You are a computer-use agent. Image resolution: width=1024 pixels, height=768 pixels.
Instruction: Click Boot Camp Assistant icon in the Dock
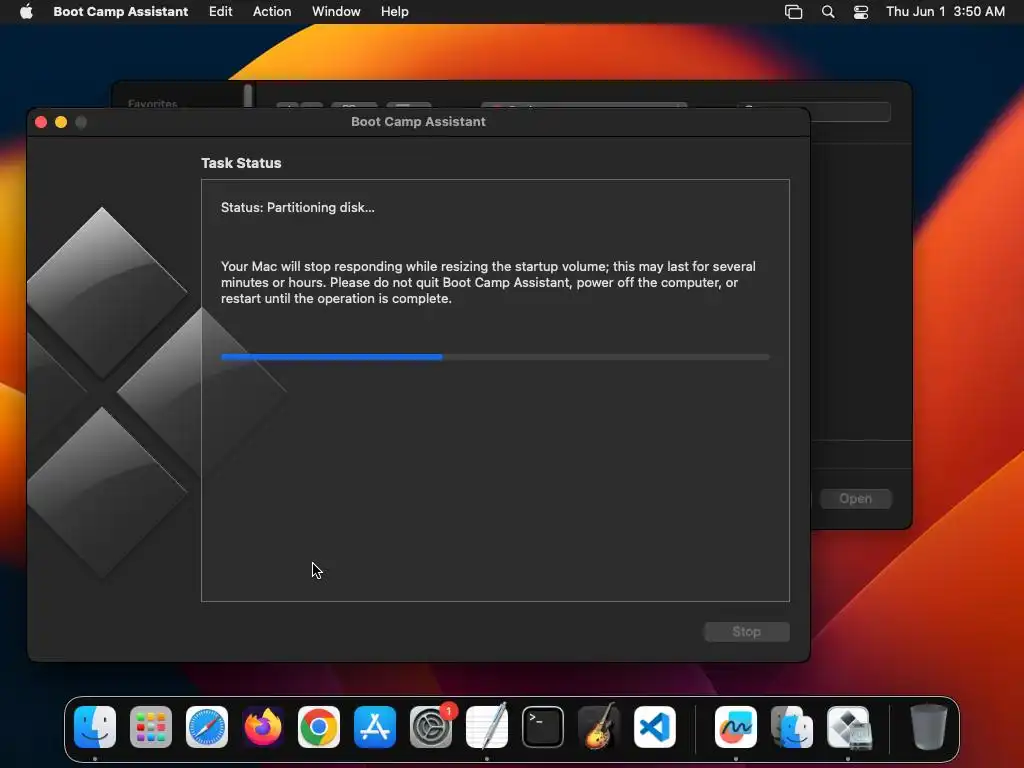pyautogui.click(x=848, y=727)
